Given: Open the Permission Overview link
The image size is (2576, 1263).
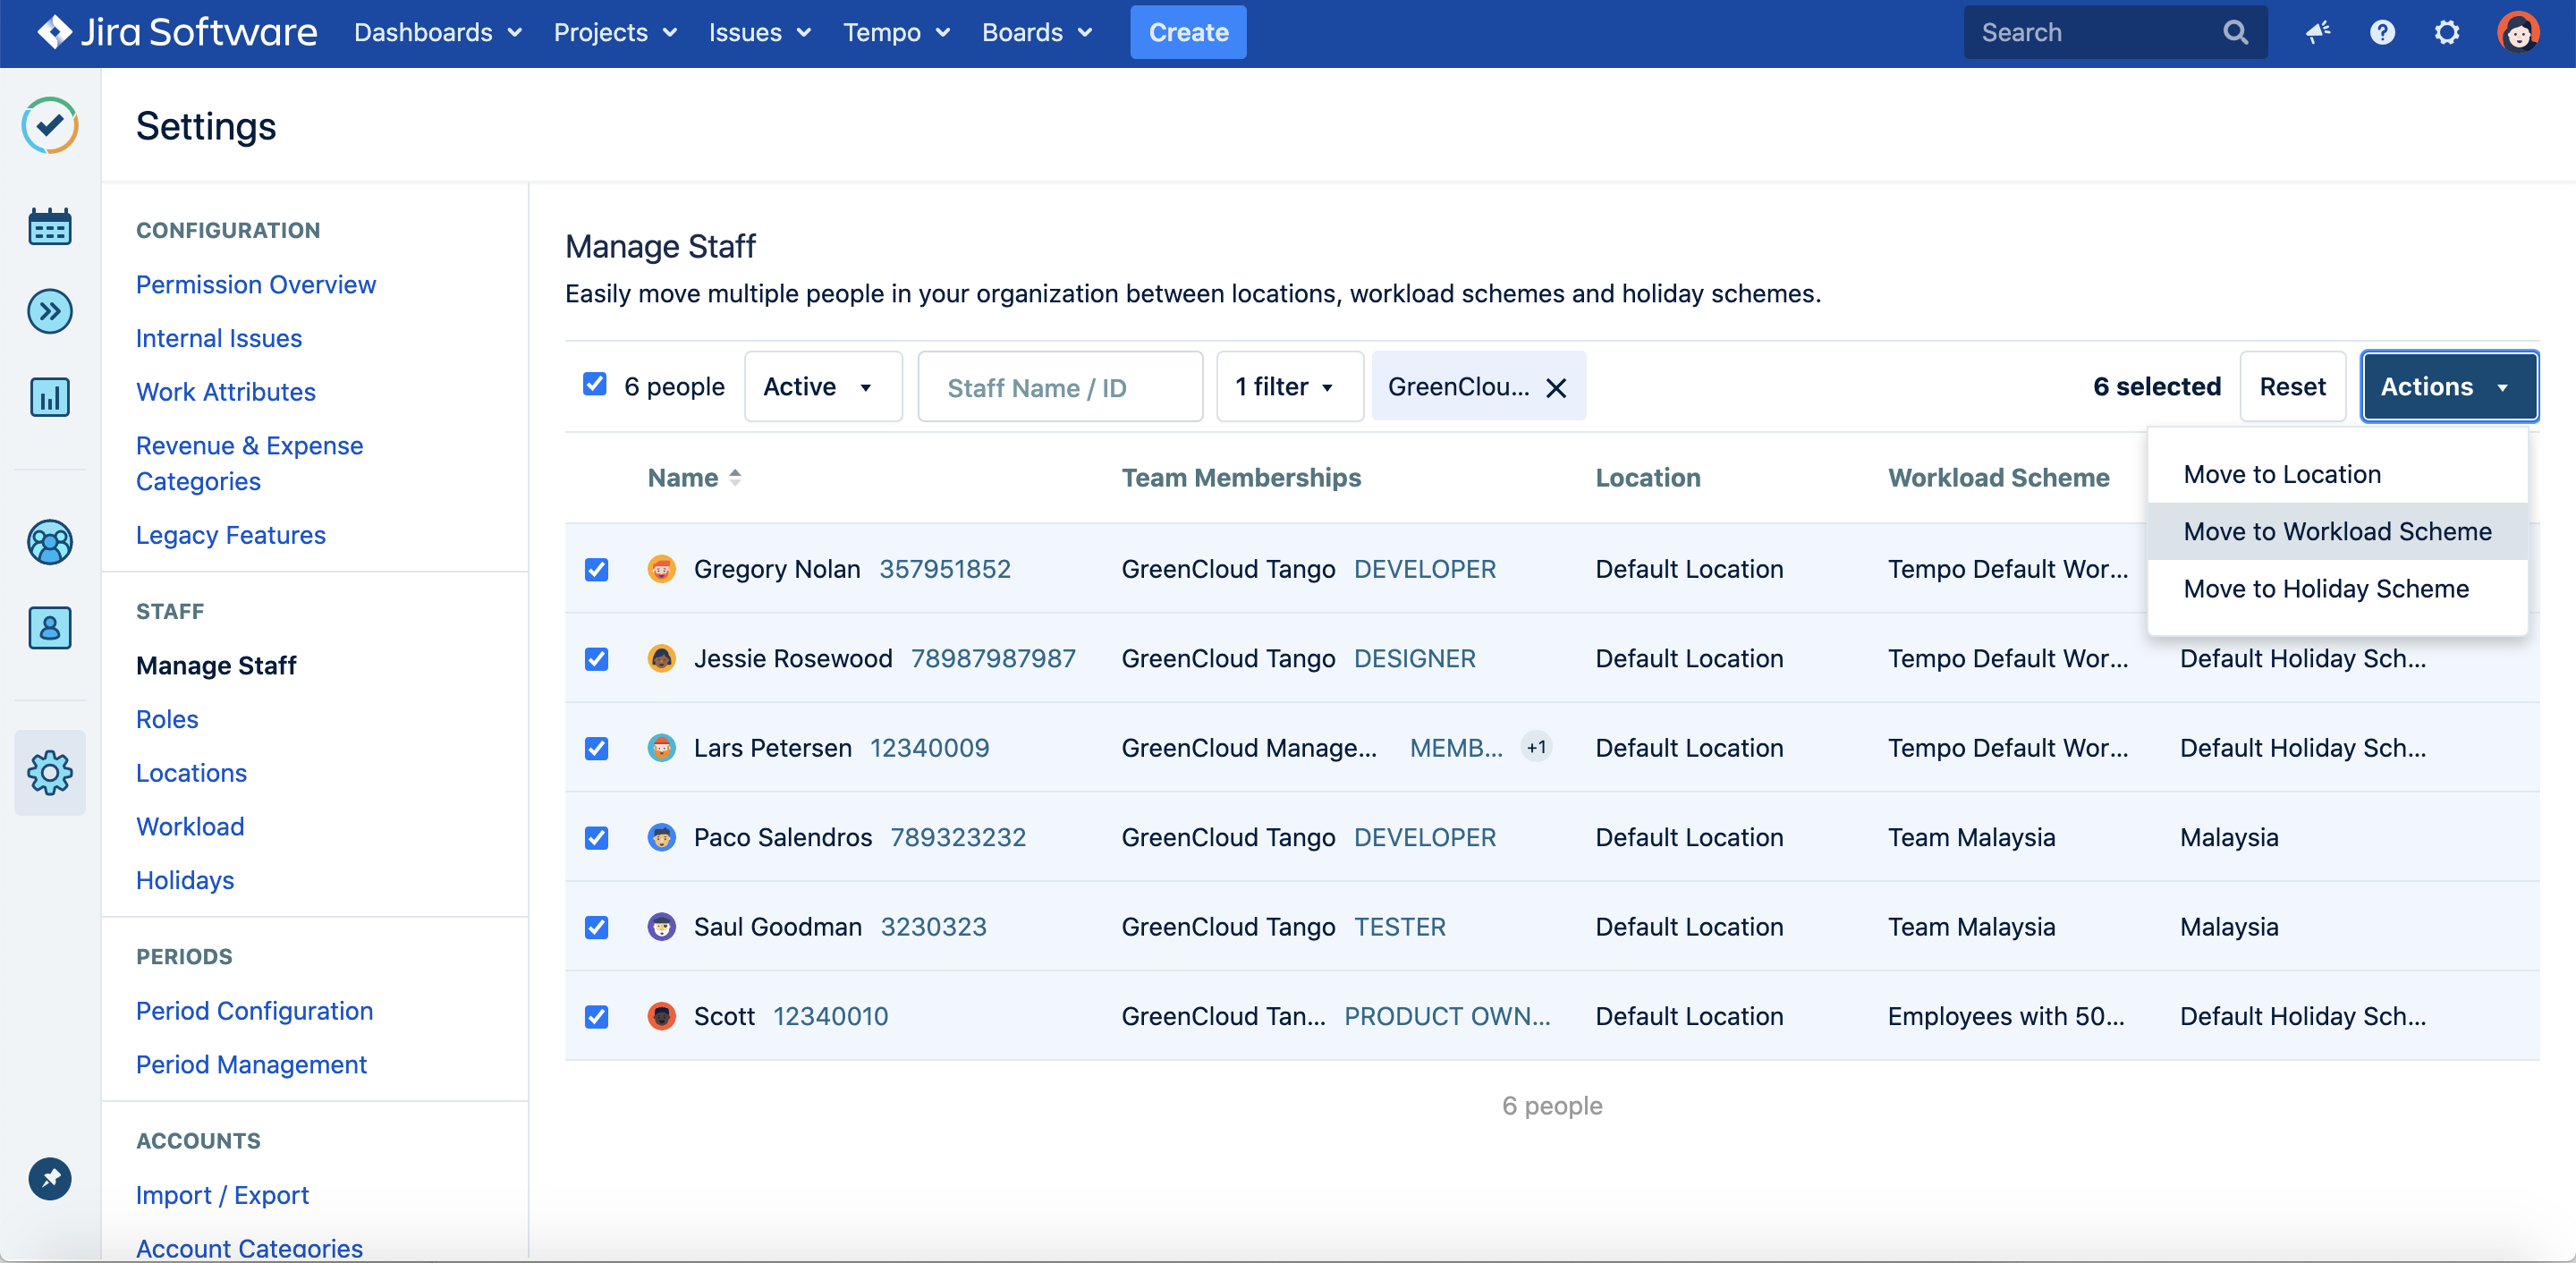Looking at the screenshot, I should coord(256,284).
